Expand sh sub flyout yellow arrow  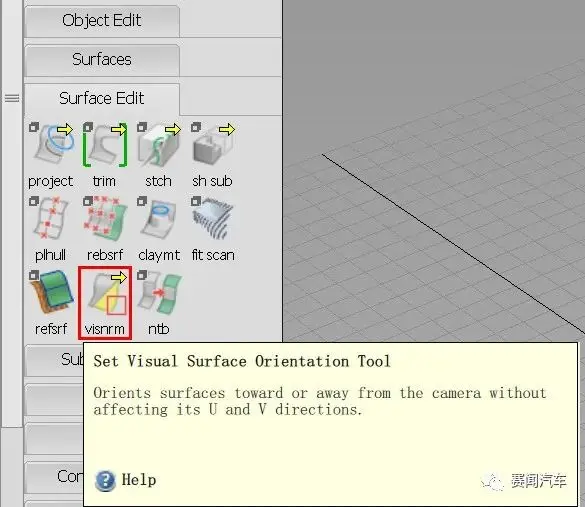point(227,129)
